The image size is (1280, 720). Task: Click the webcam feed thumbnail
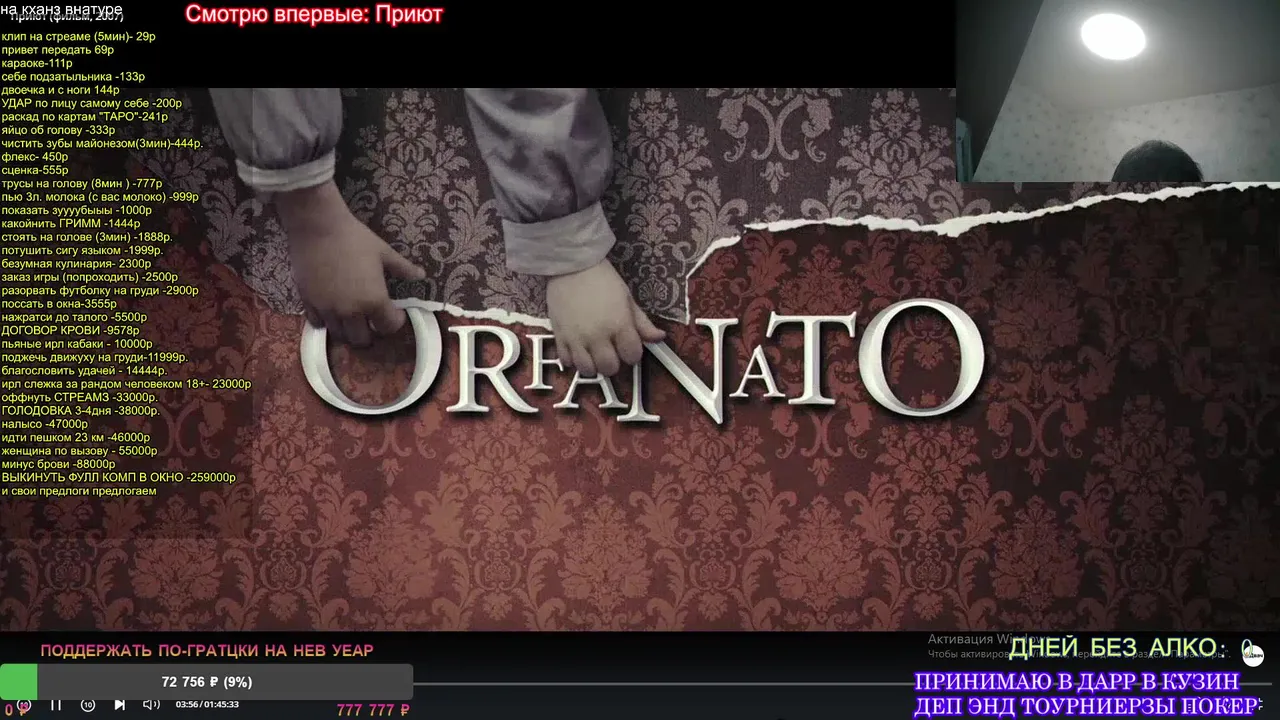(x=1117, y=91)
